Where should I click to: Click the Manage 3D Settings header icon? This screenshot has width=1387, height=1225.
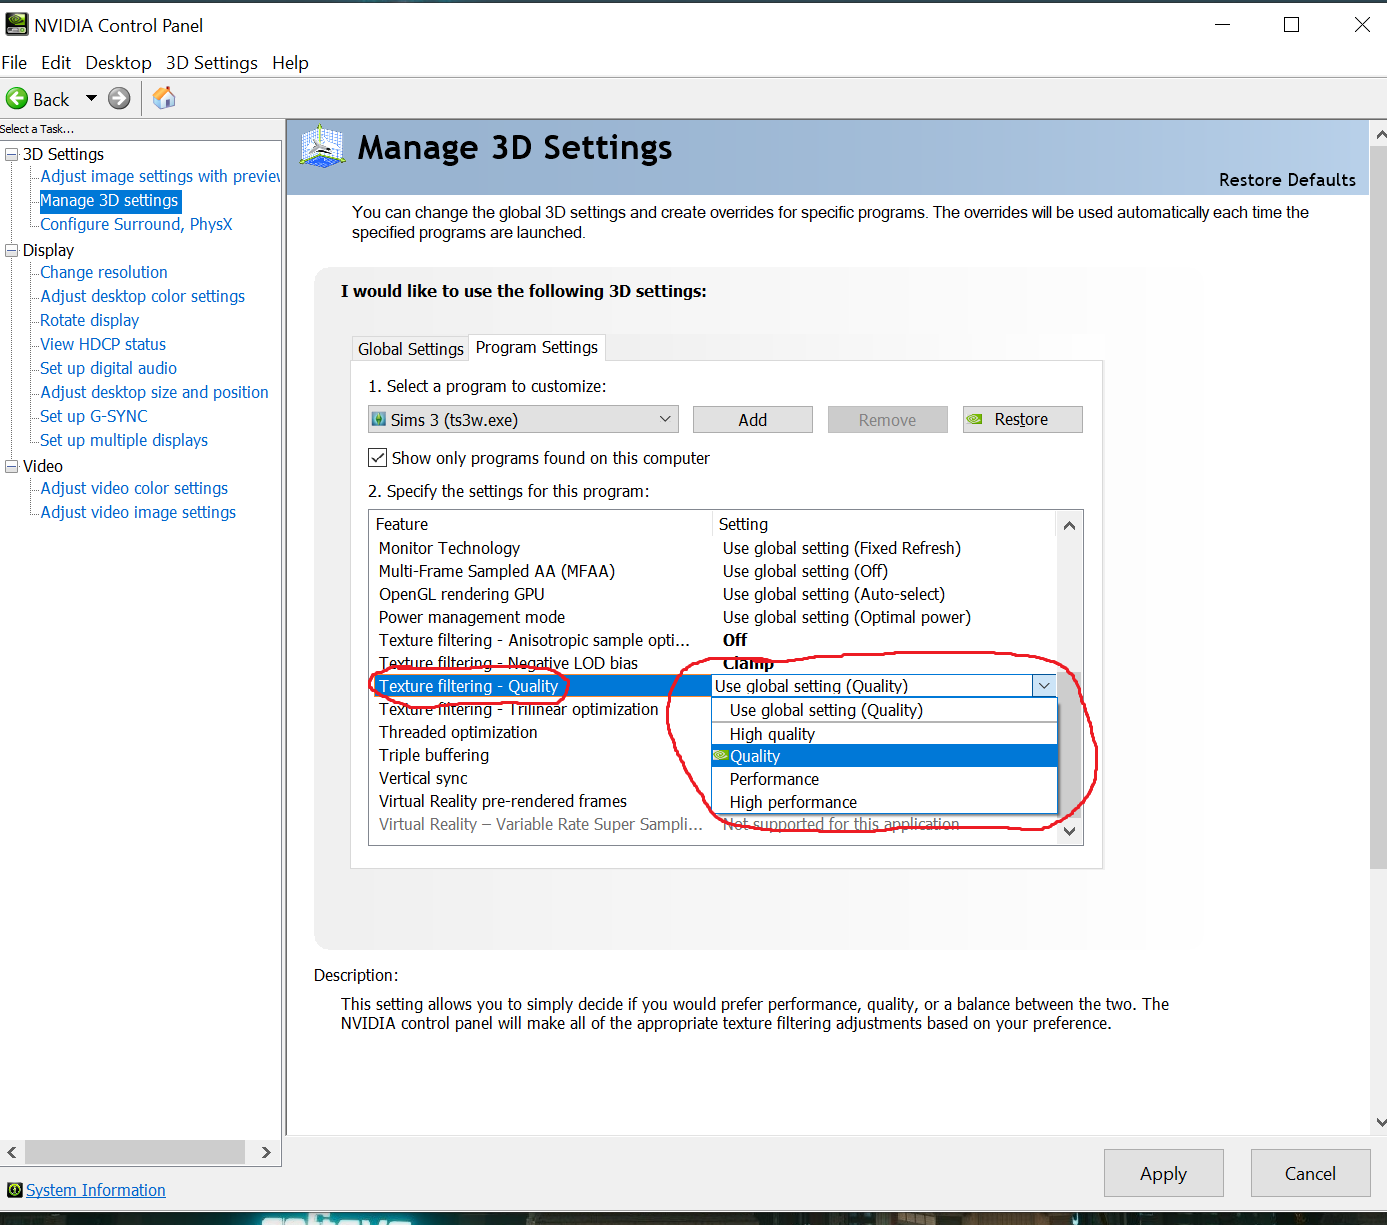point(322,147)
